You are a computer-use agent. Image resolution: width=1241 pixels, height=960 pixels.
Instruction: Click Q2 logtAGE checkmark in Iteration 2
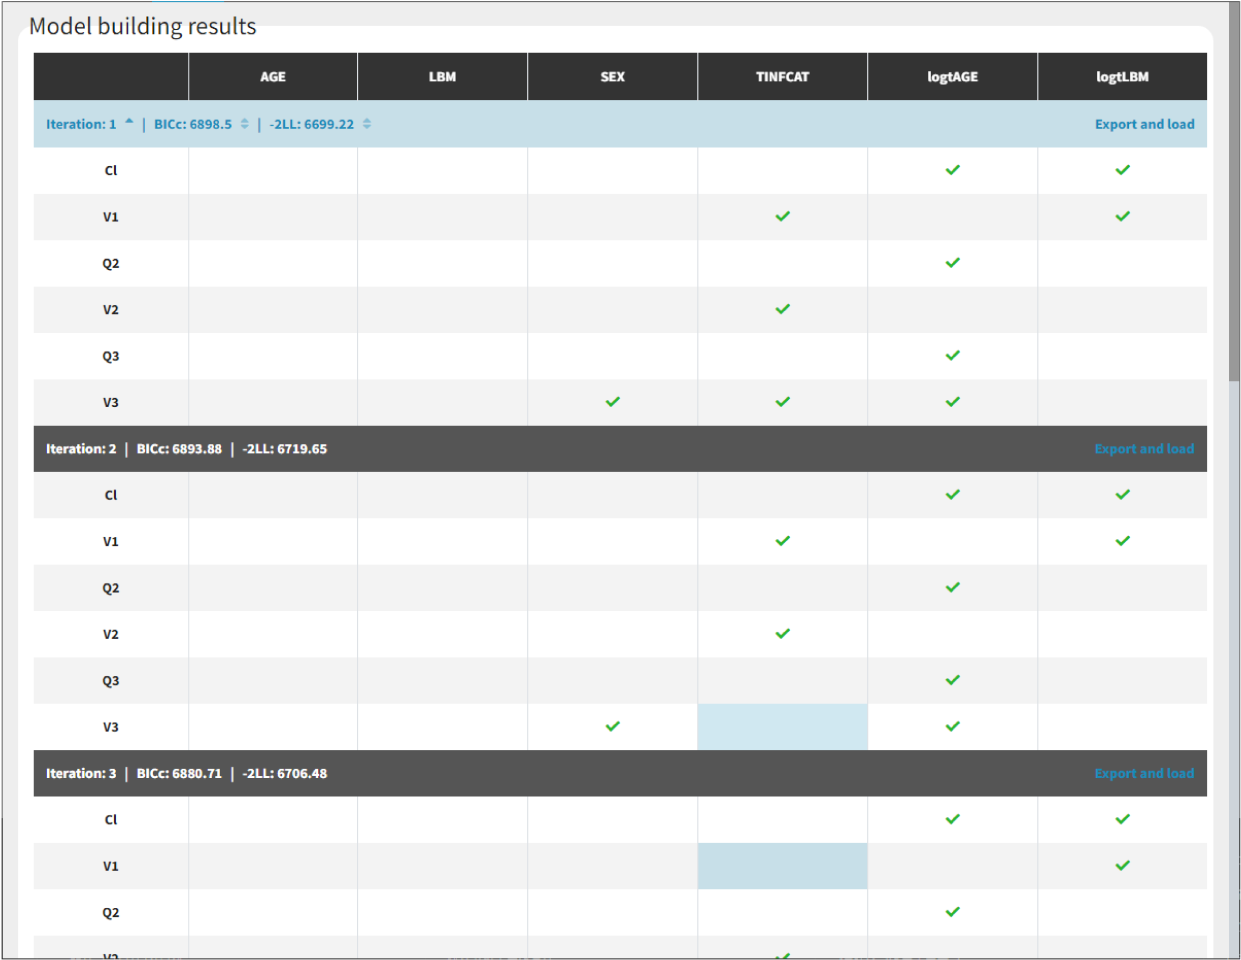click(952, 587)
